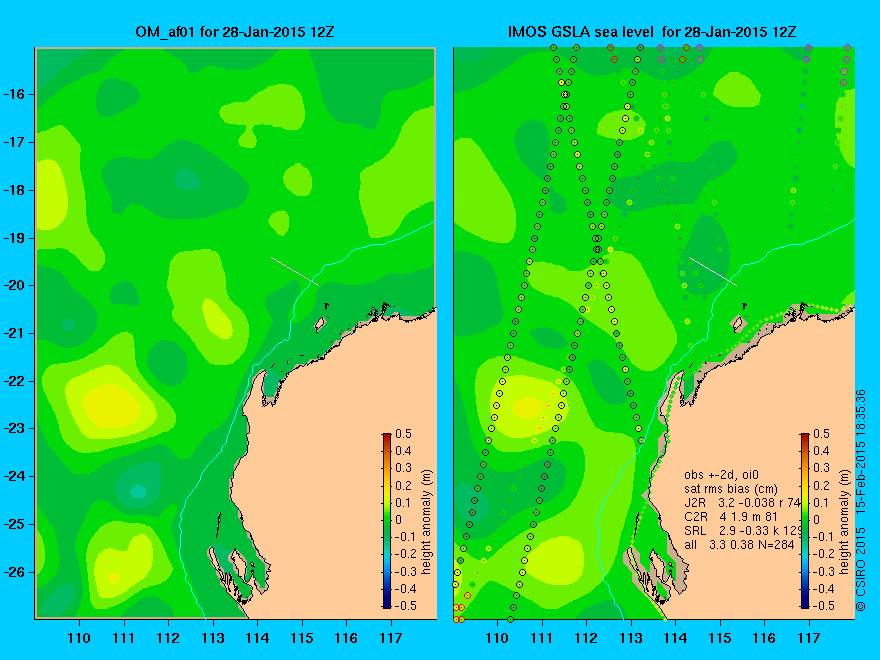
Task: Click latitude label '-26' on the axis
Action: click(13, 572)
